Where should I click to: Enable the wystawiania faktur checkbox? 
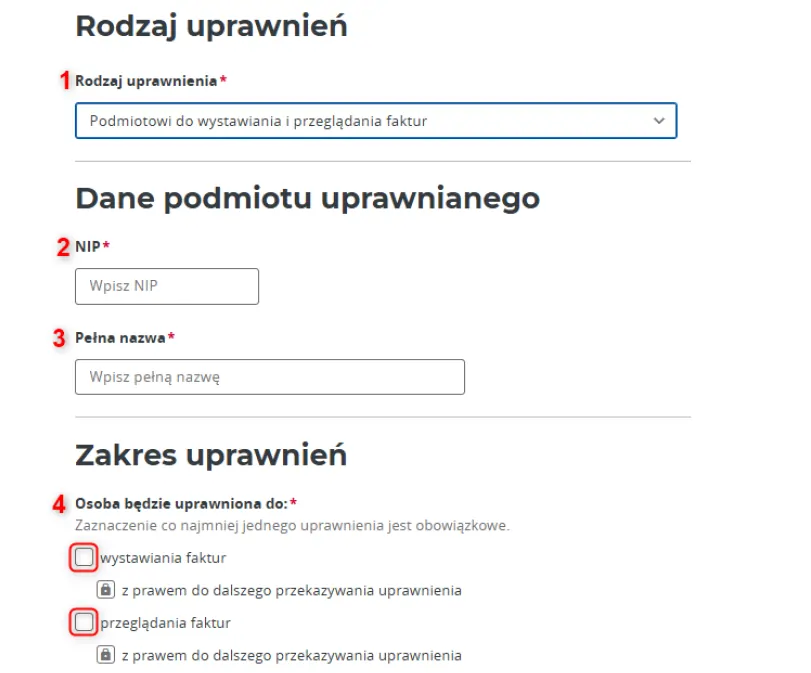[x=84, y=557]
